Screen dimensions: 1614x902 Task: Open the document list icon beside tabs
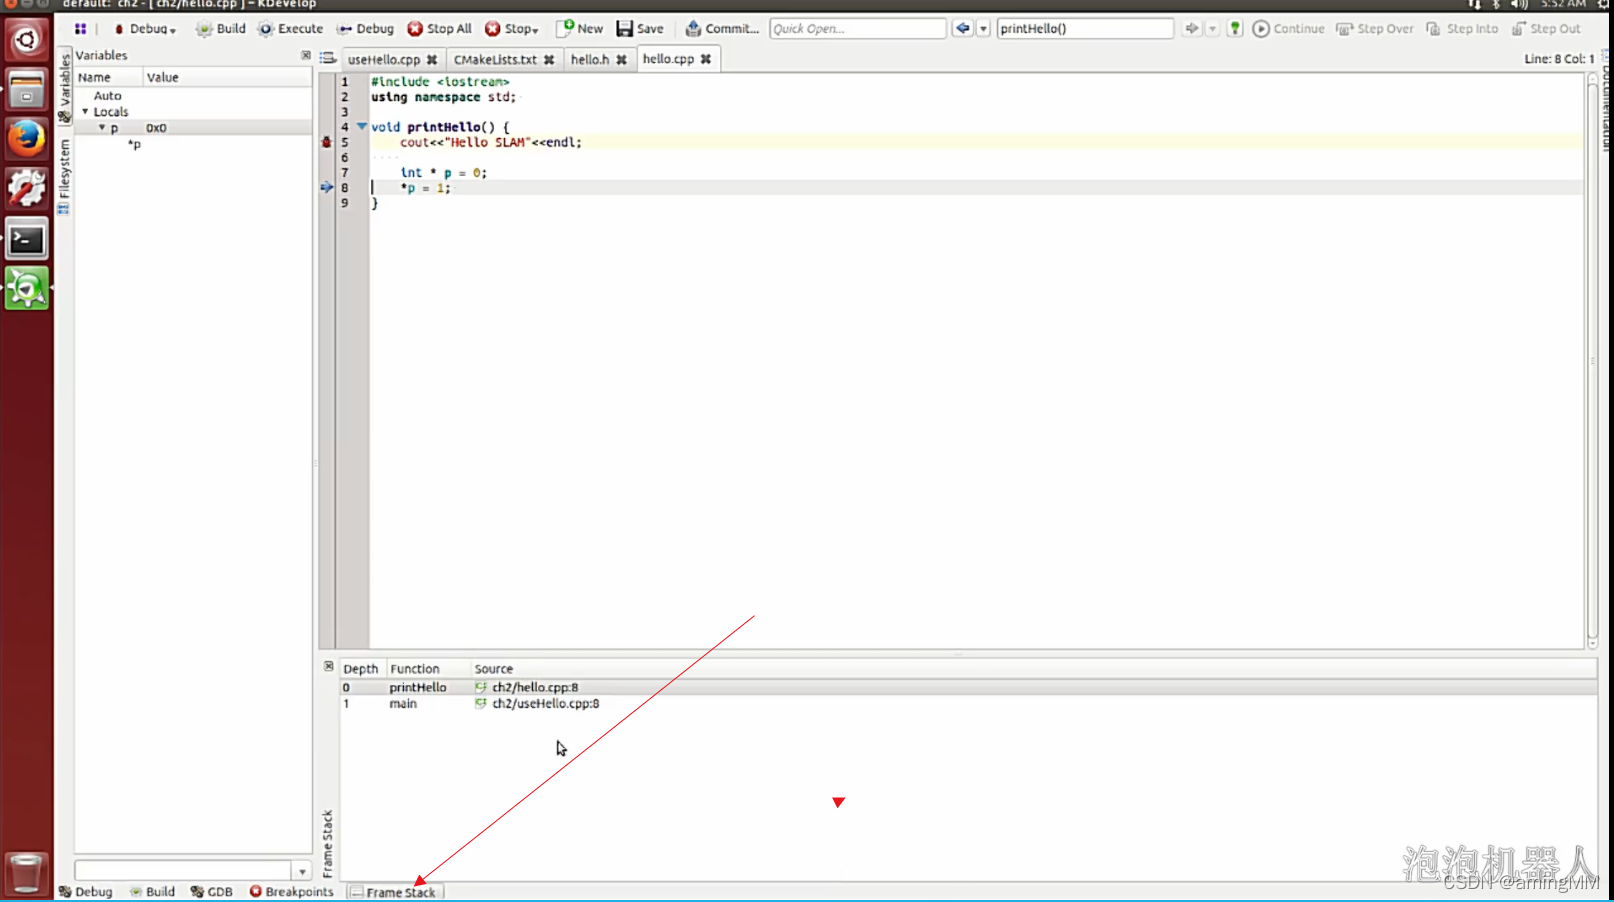click(328, 59)
